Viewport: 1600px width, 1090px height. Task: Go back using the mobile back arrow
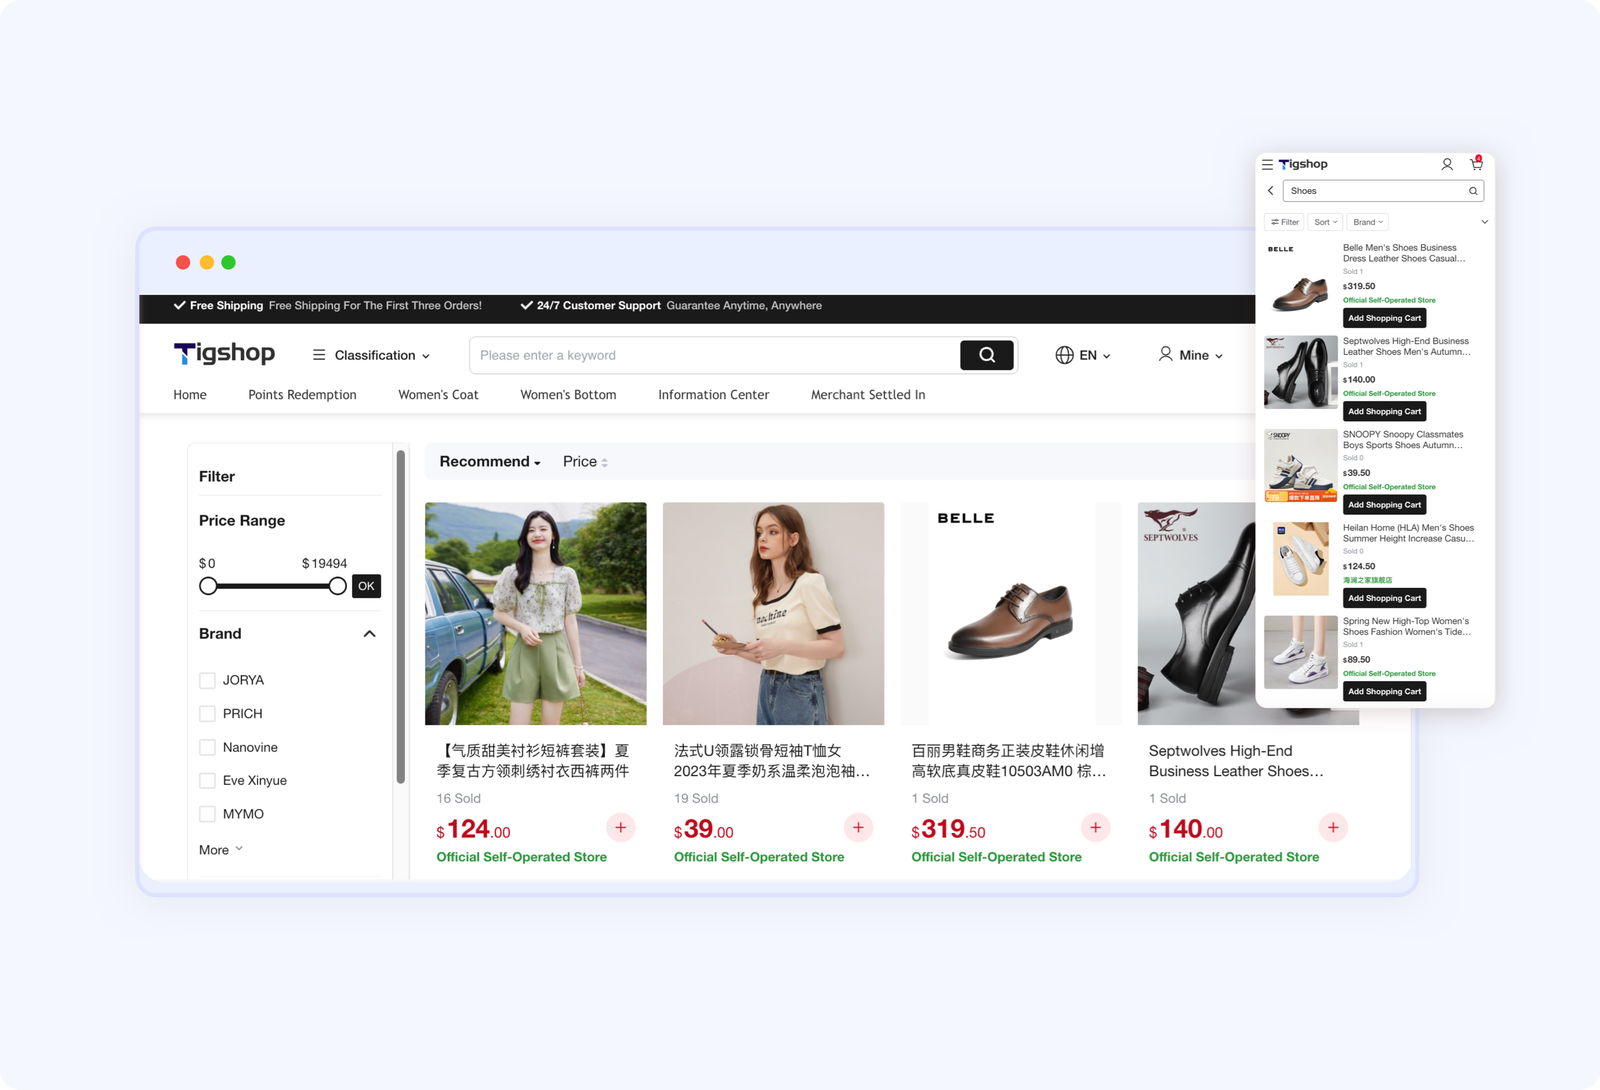[x=1271, y=191]
